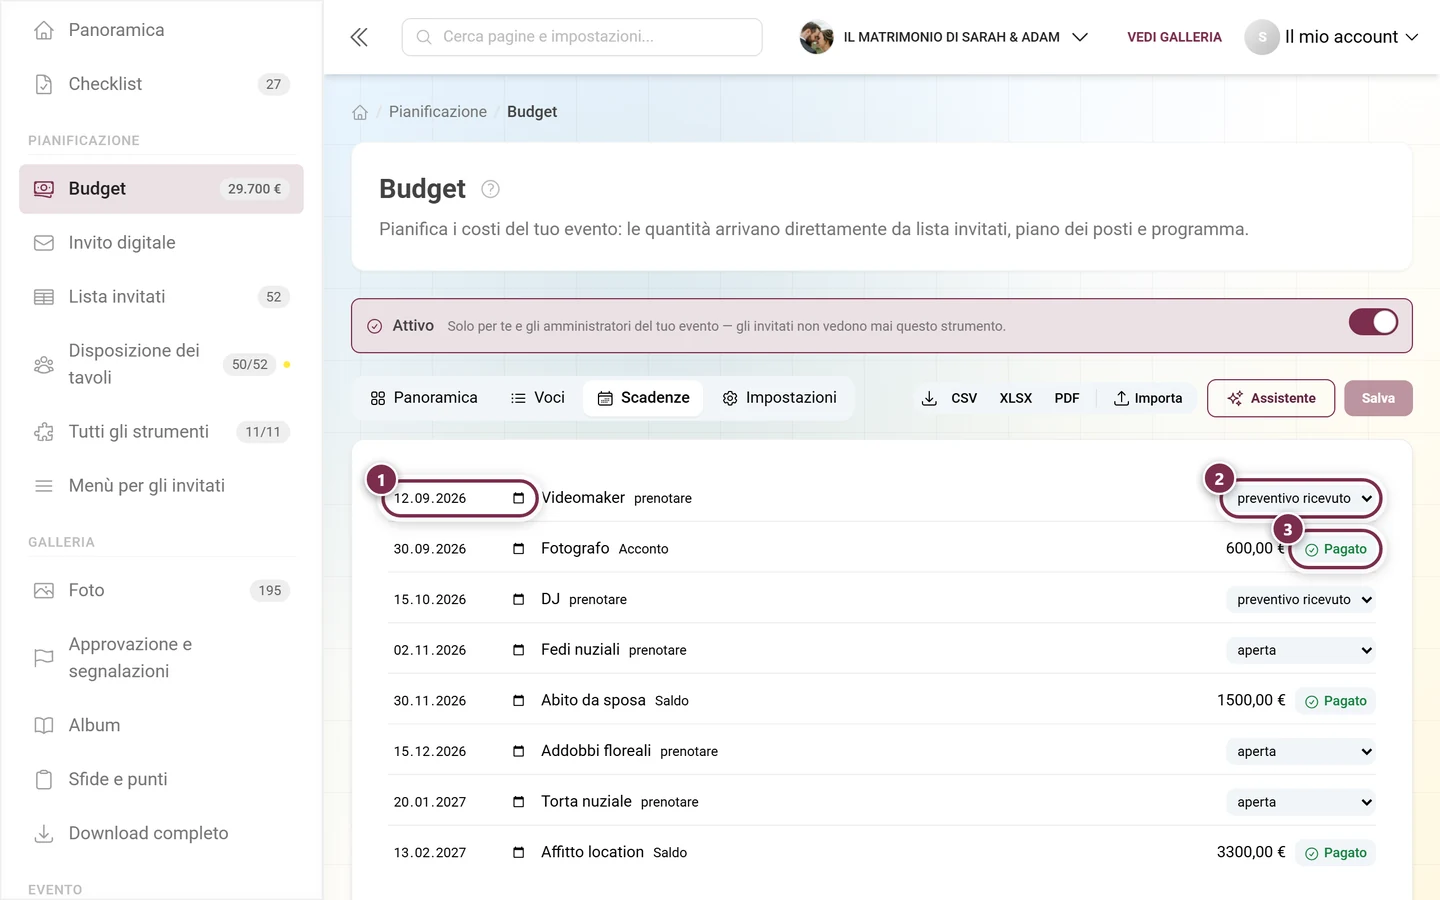This screenshot has height=900, width=1440.
Task: Click the account avatar circle
Action: [1262, 37]
